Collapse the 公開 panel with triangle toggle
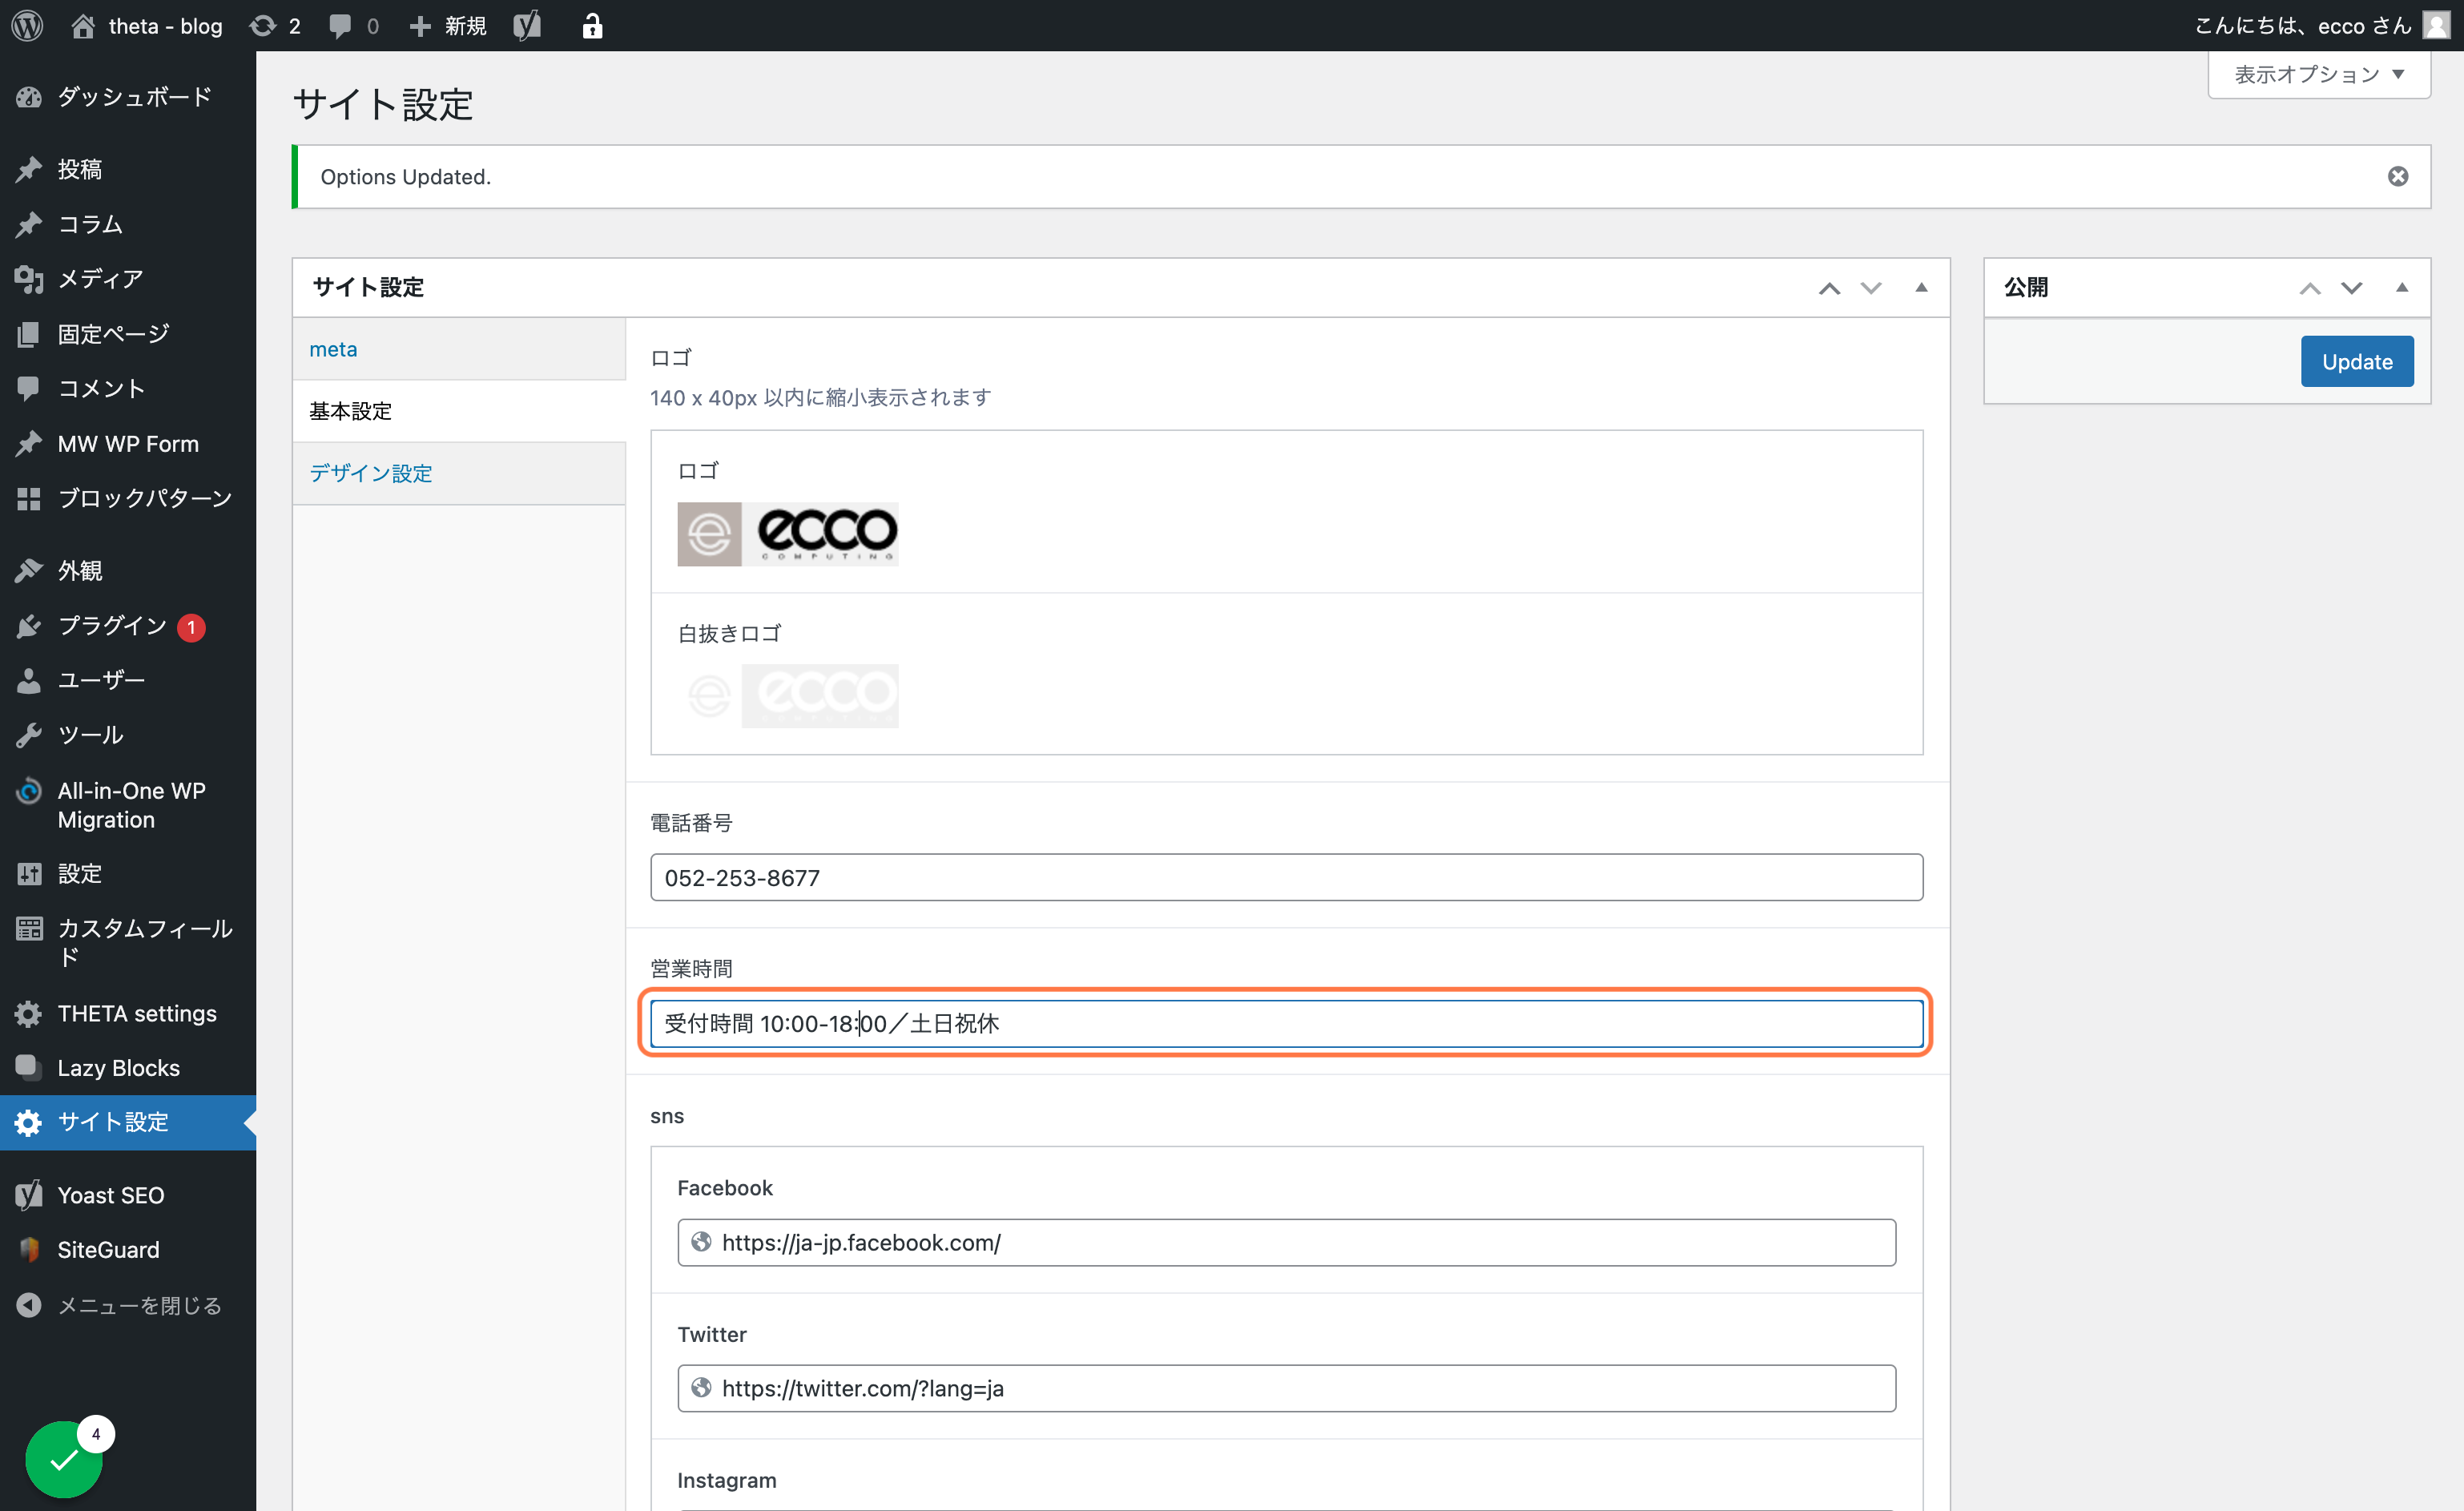Image resolution: width=2464 pixels, height=1511 pixels. (x=2402, y=288)
